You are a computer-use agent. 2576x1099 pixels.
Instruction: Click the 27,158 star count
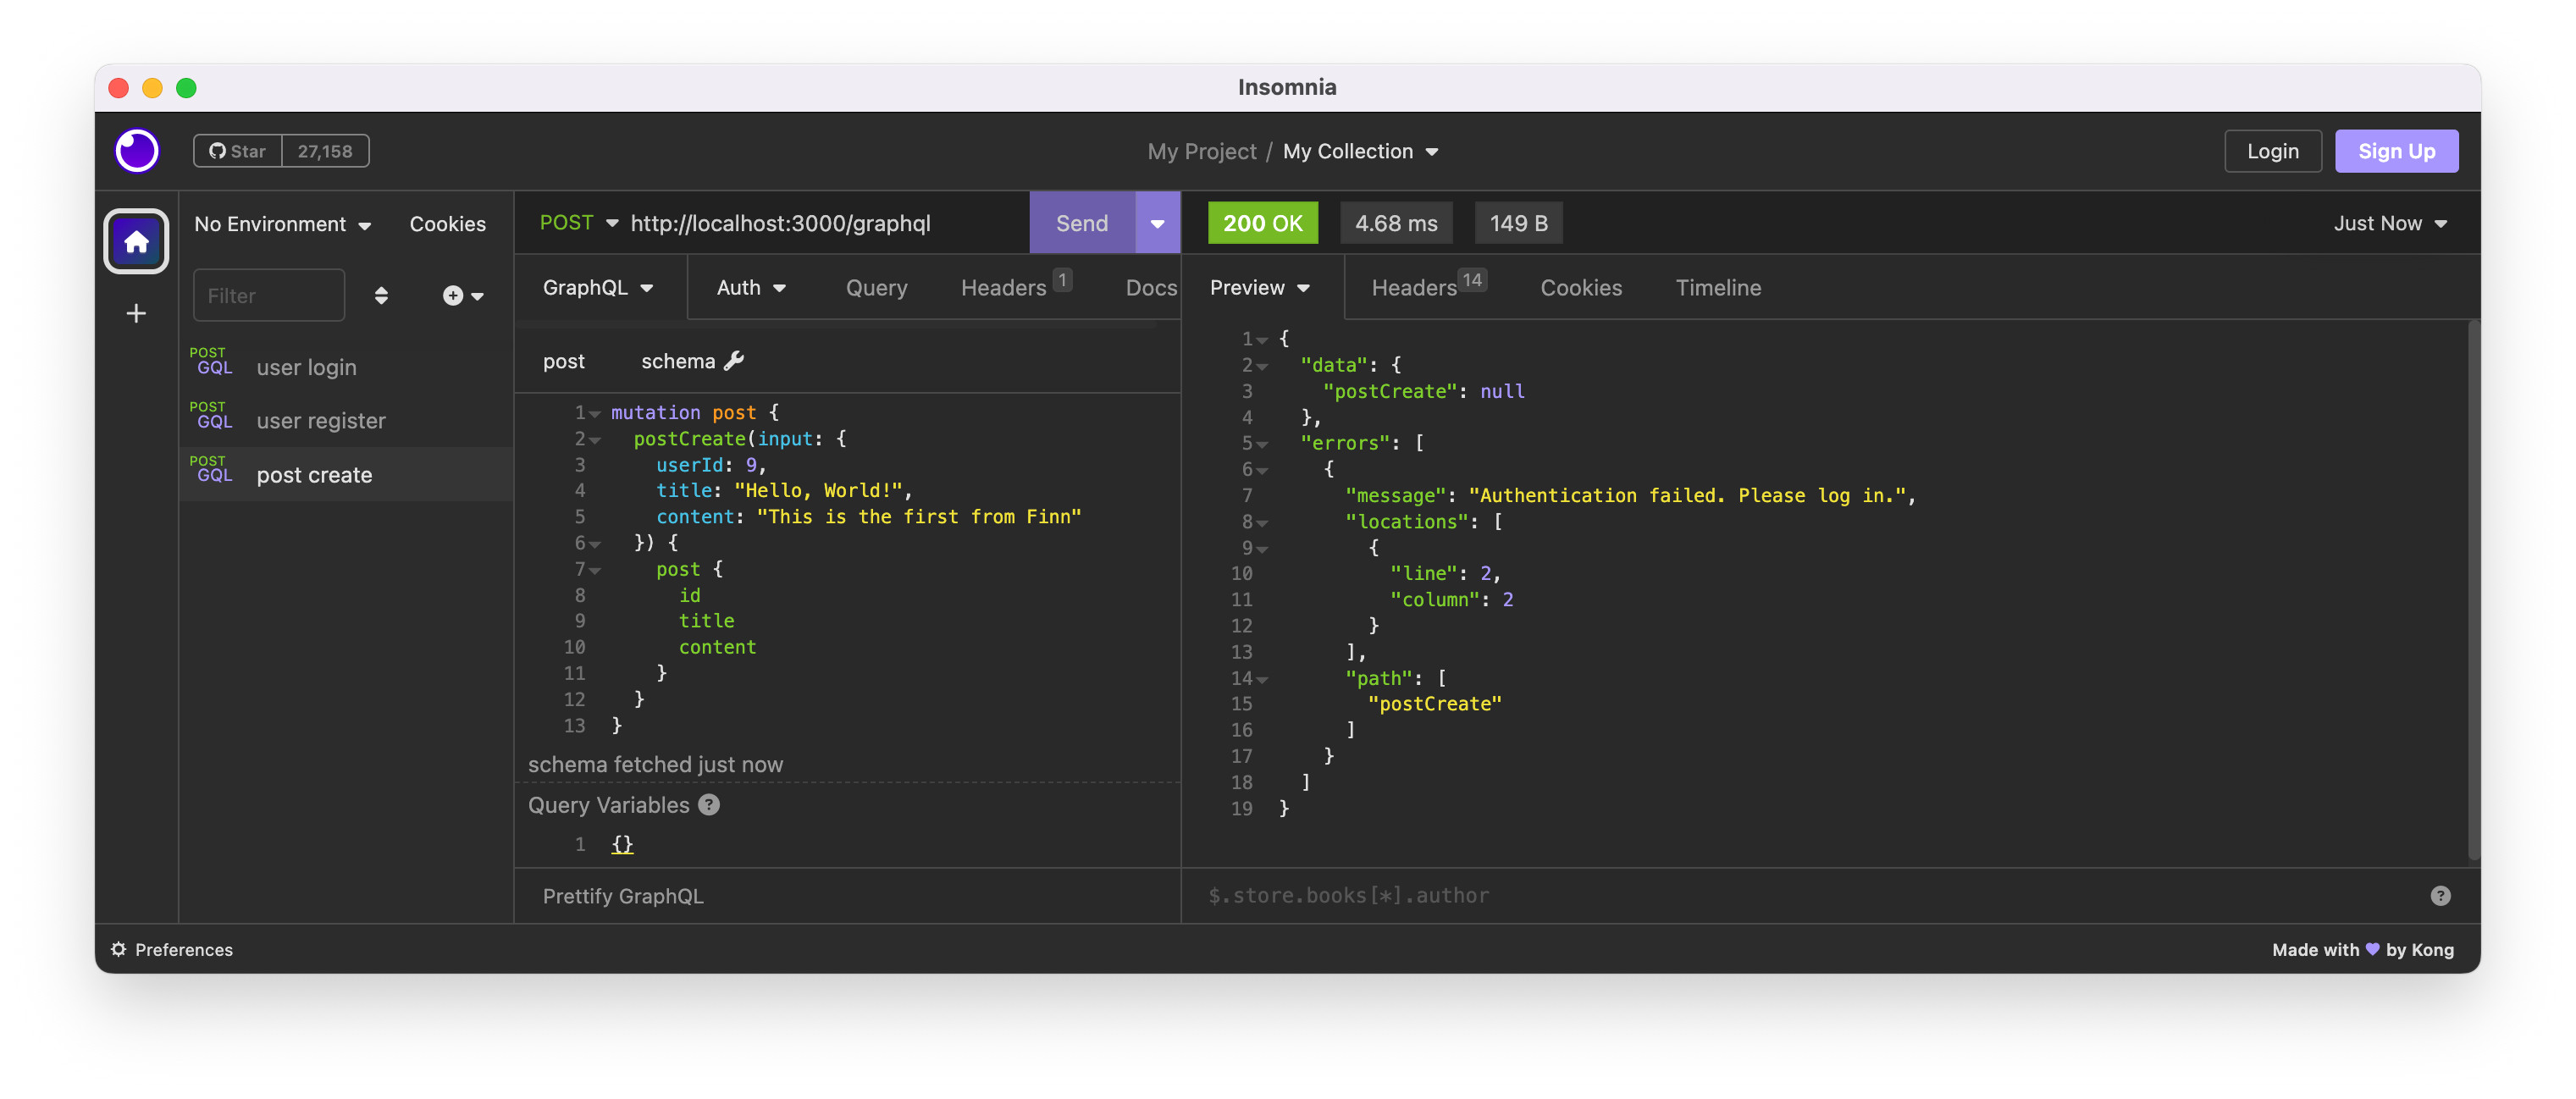[325, 151]
